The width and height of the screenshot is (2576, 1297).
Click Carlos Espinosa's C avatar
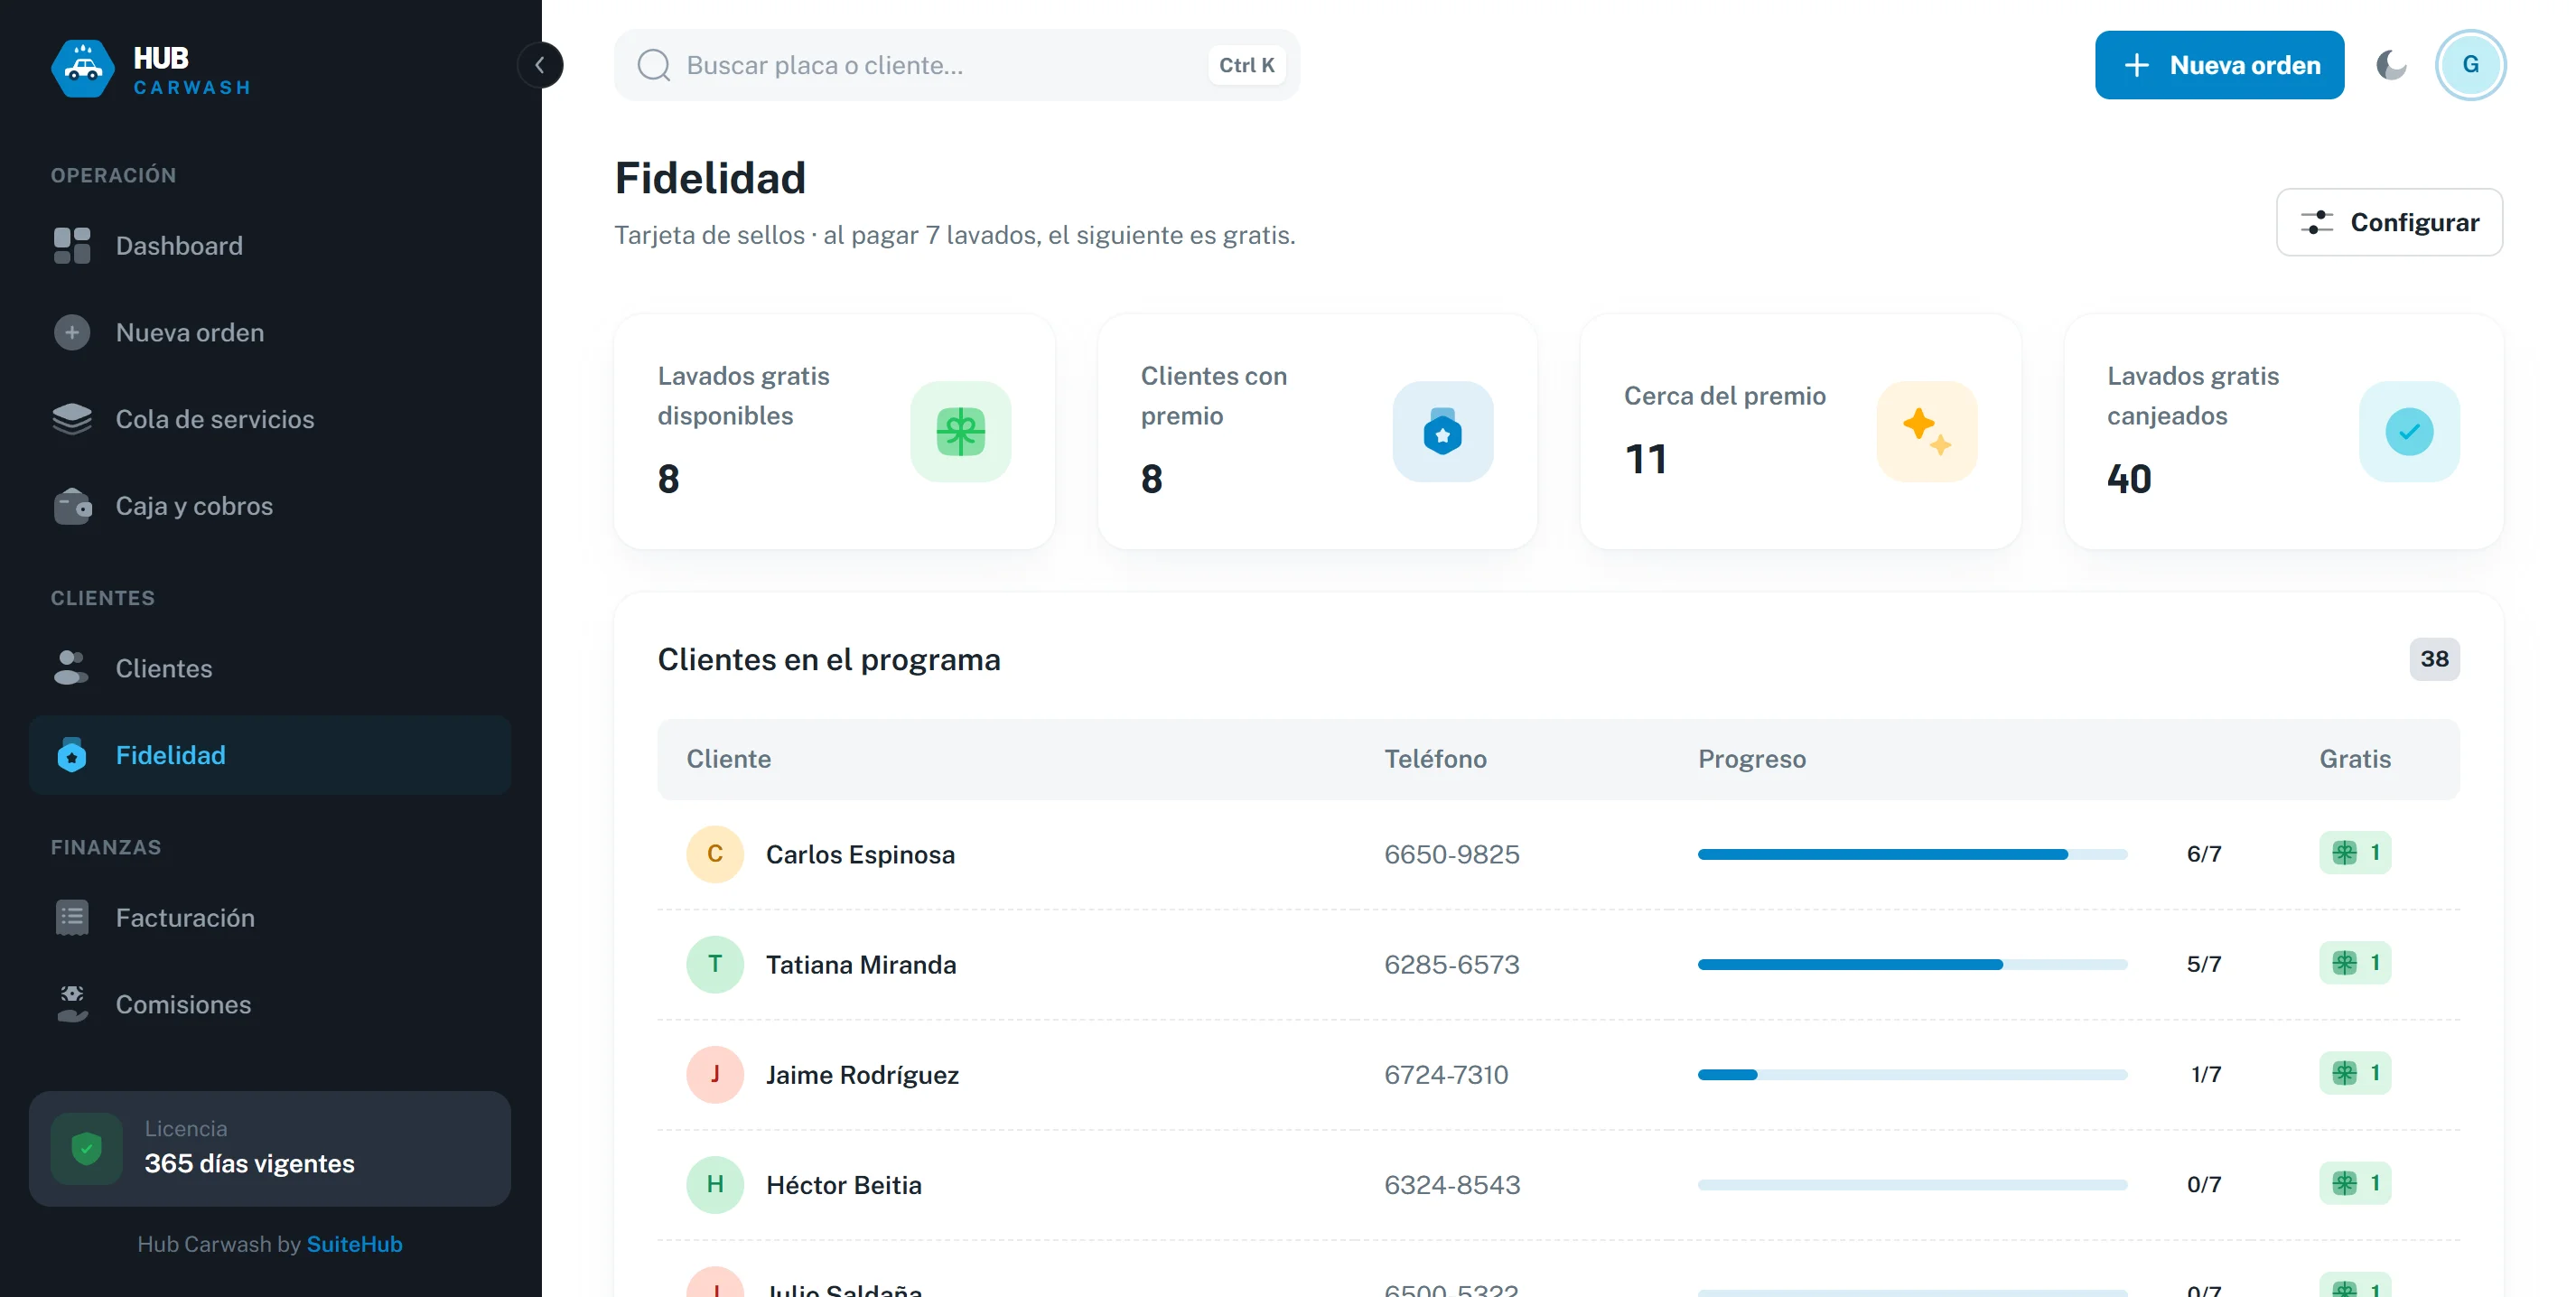[x=715, y=854]
